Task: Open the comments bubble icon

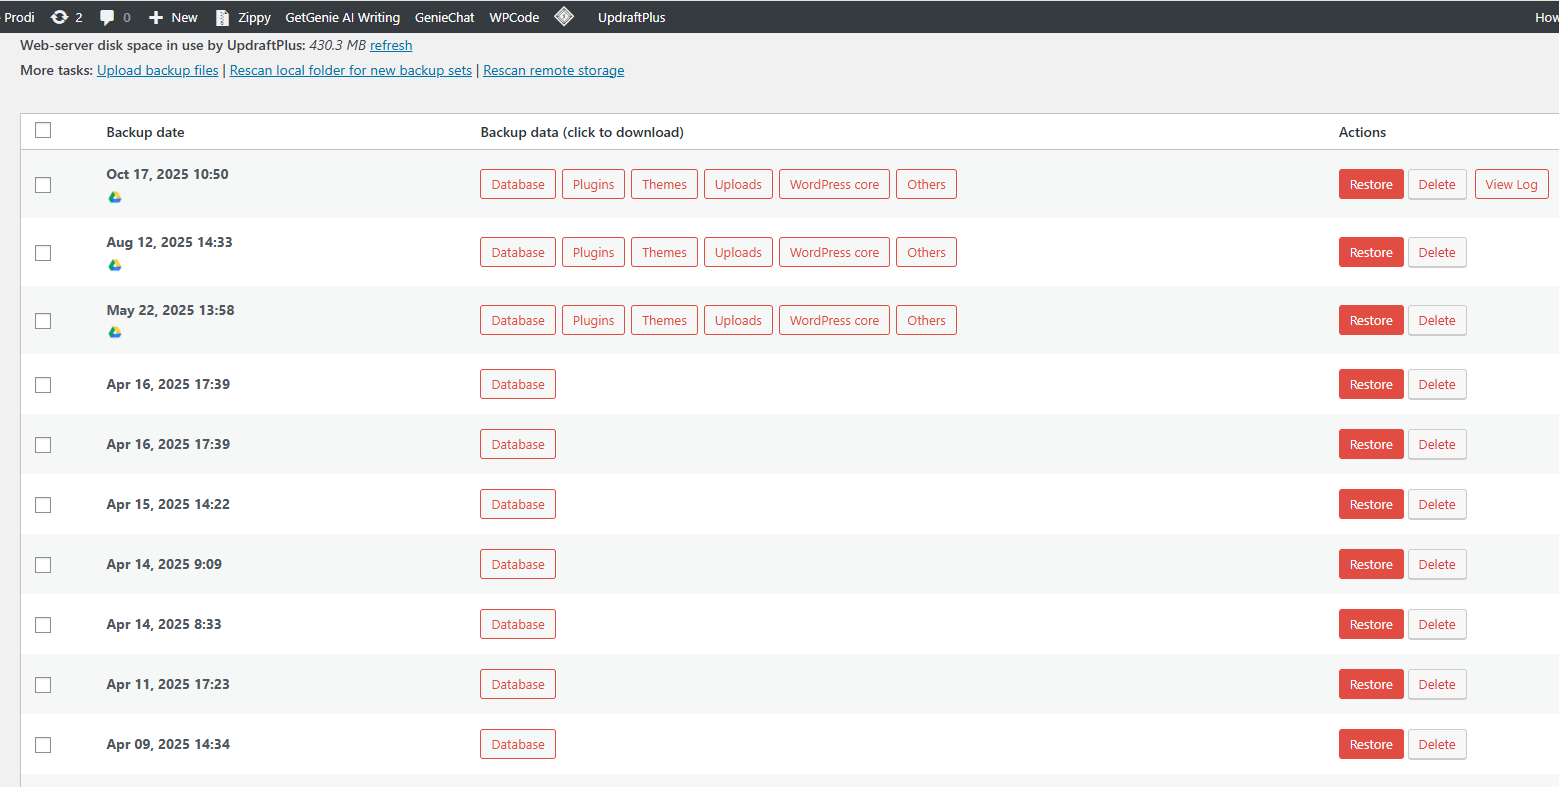Action: (x=108, y=17)
